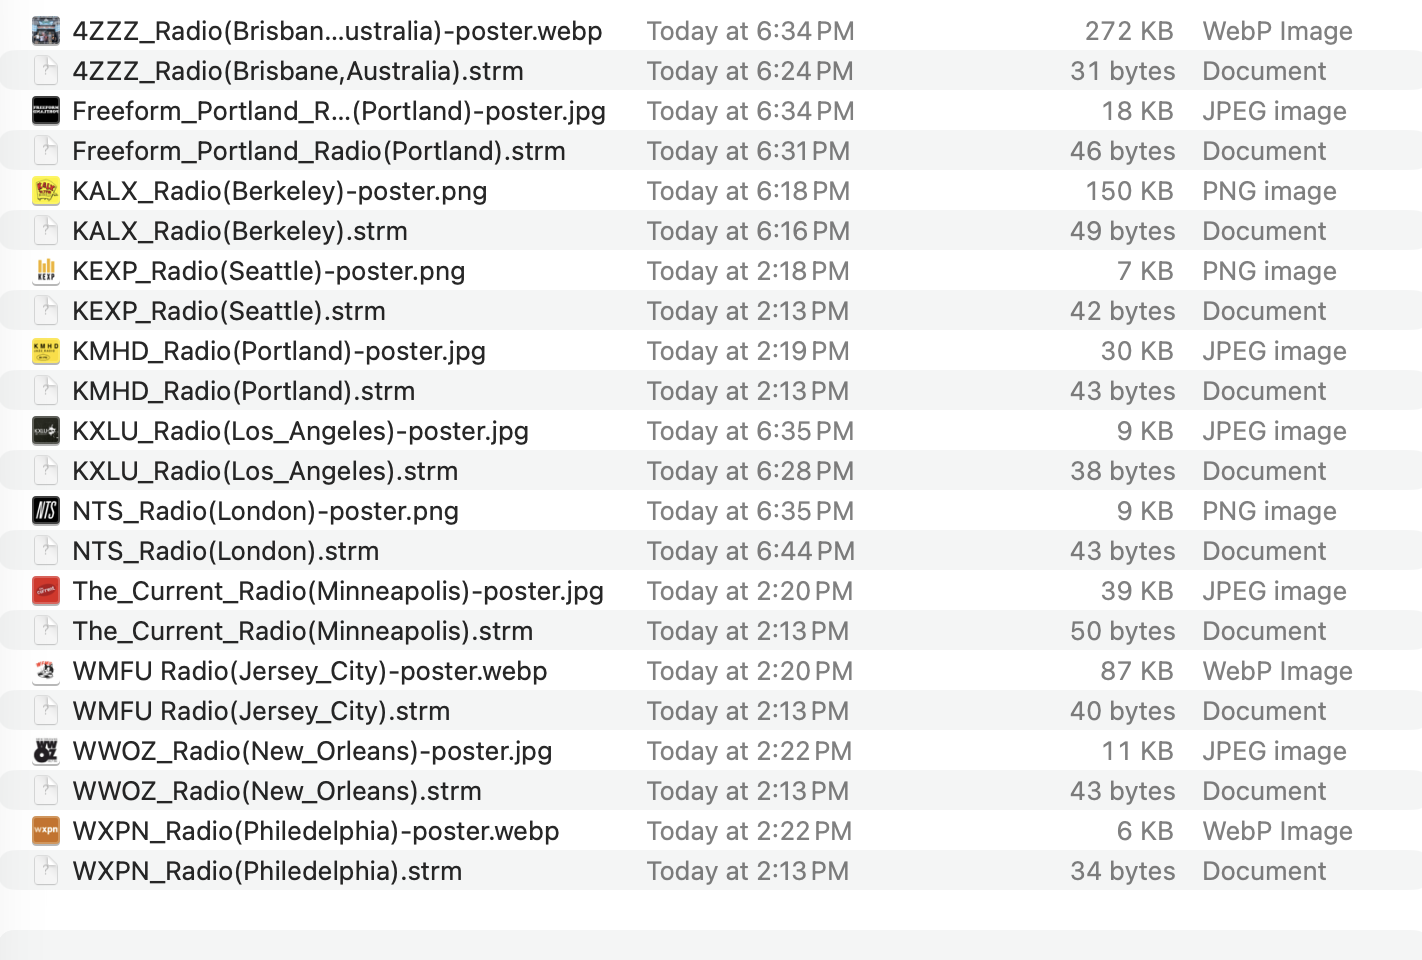Select file name KMHD_Radio(Portland)-poster.jpg
The height and width of the screenshot is (960, 1422).
[279, 351]
